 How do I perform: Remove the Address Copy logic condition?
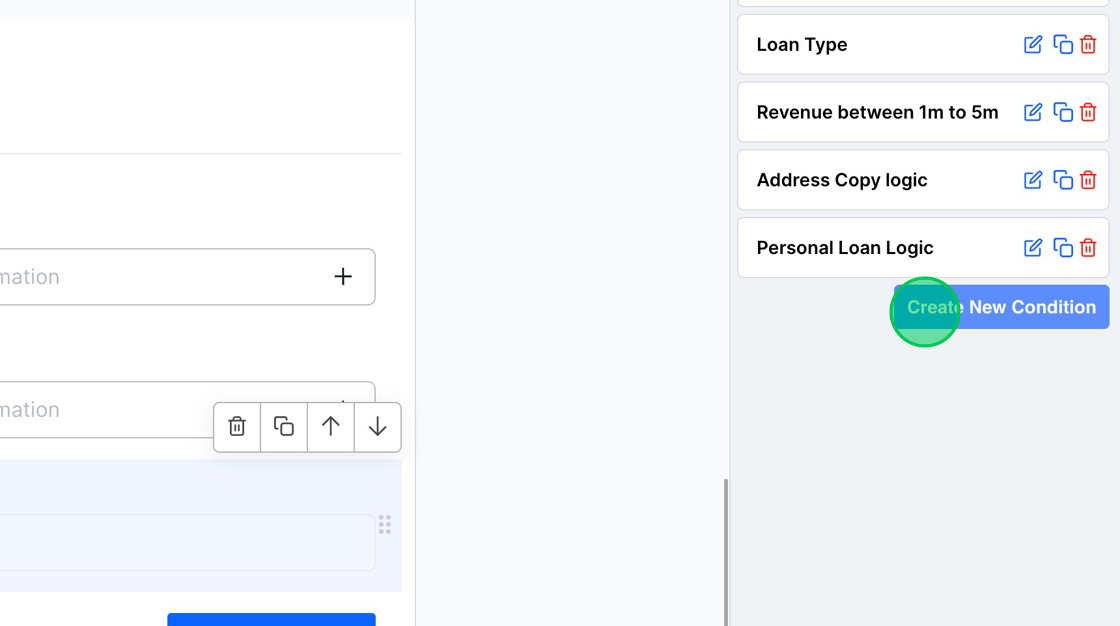click(1088, 180)
